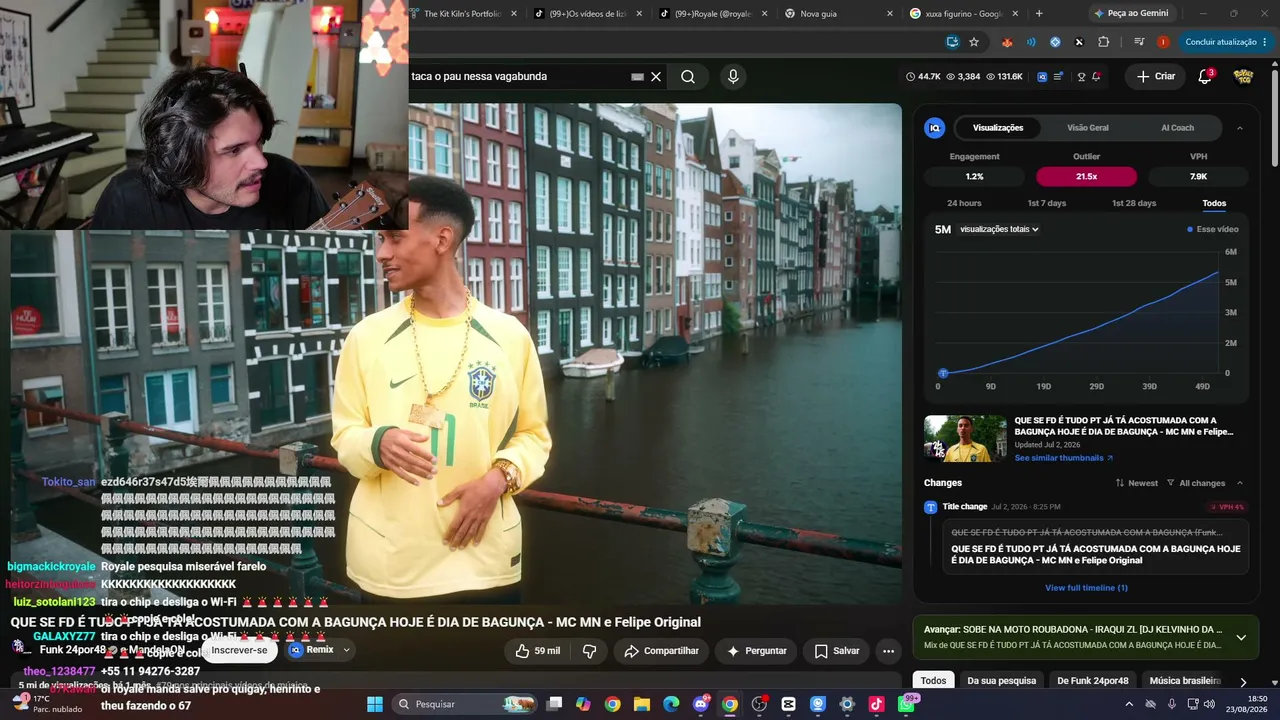
Task: Open the on-screen keyboard in the search box
Action: click(637, 76)
